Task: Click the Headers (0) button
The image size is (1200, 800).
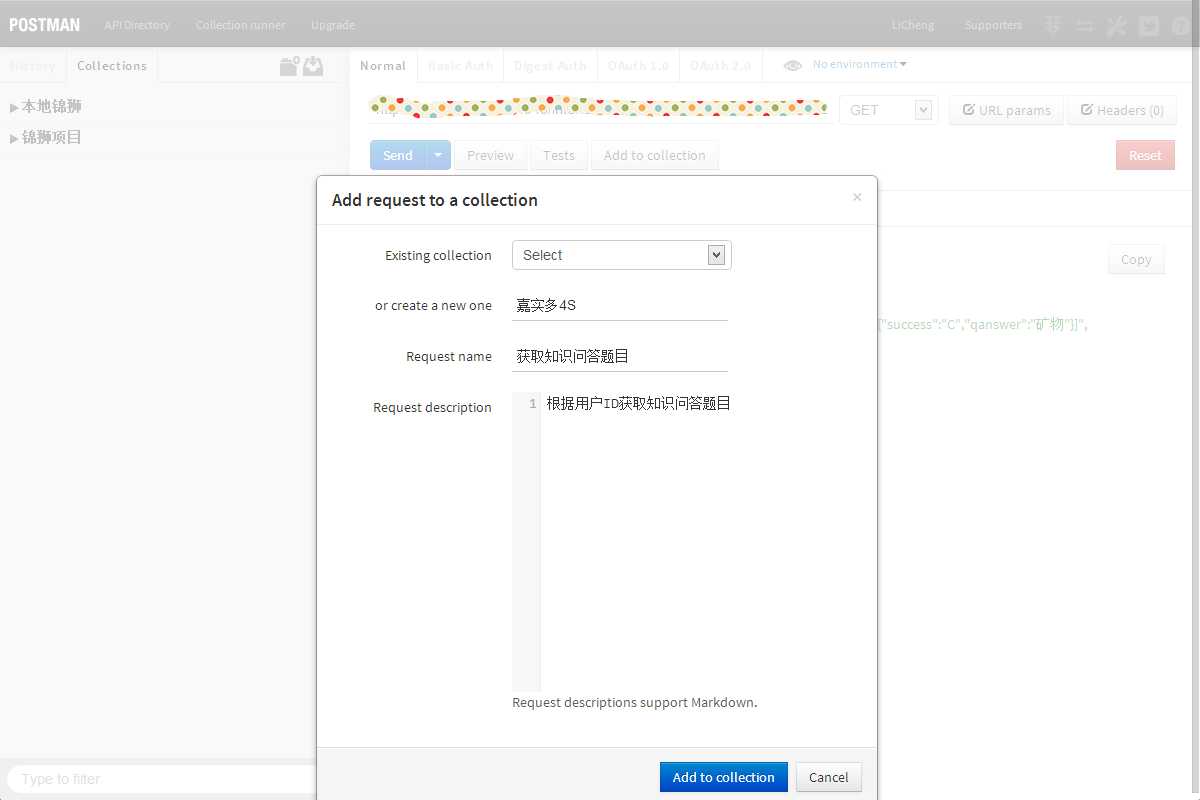Action: point(1122,110)
